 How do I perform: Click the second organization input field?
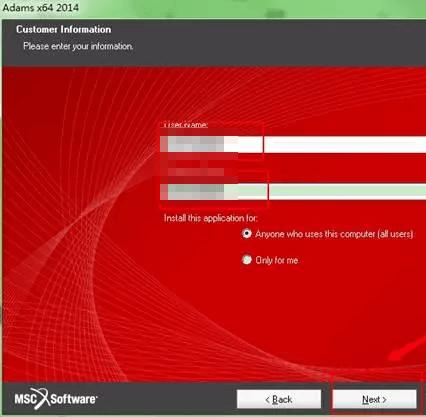tap(293, 192)
